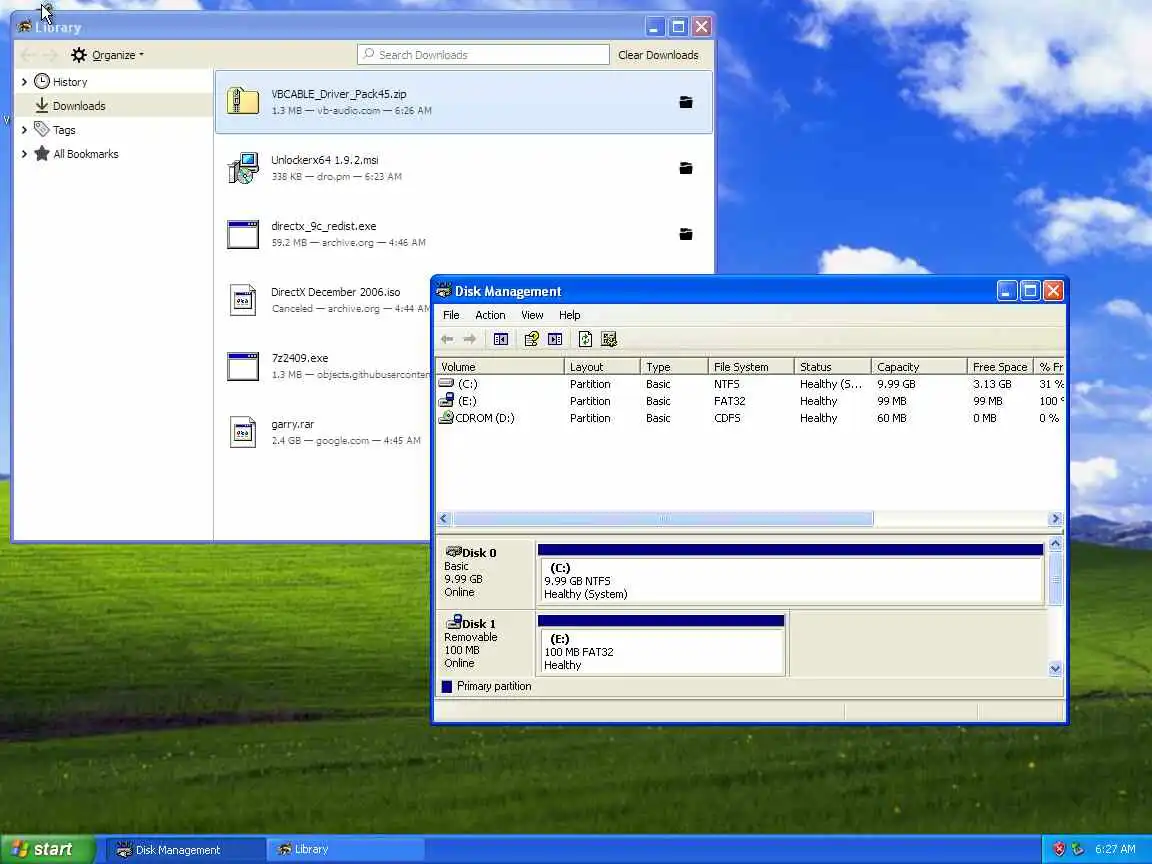Viewport: 1152px width, 864px height.
Task: Open the Organize dropdown menu
Action: click(108, 54)
